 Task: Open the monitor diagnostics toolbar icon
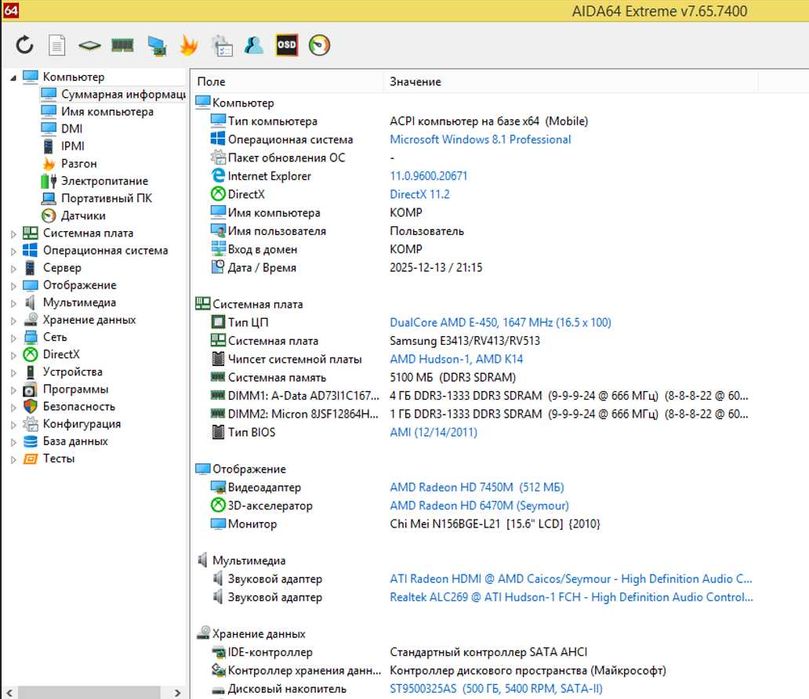156,45
